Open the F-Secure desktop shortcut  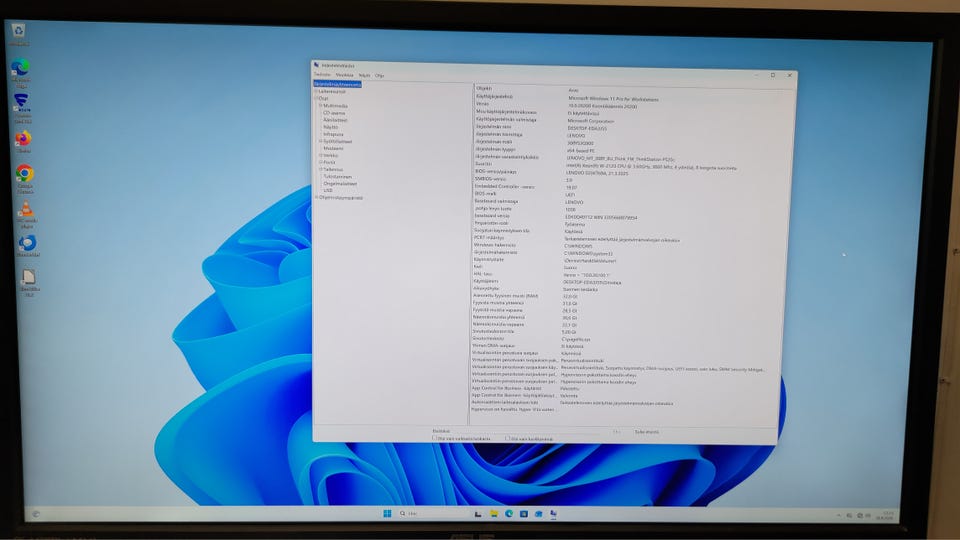[22, 108]
